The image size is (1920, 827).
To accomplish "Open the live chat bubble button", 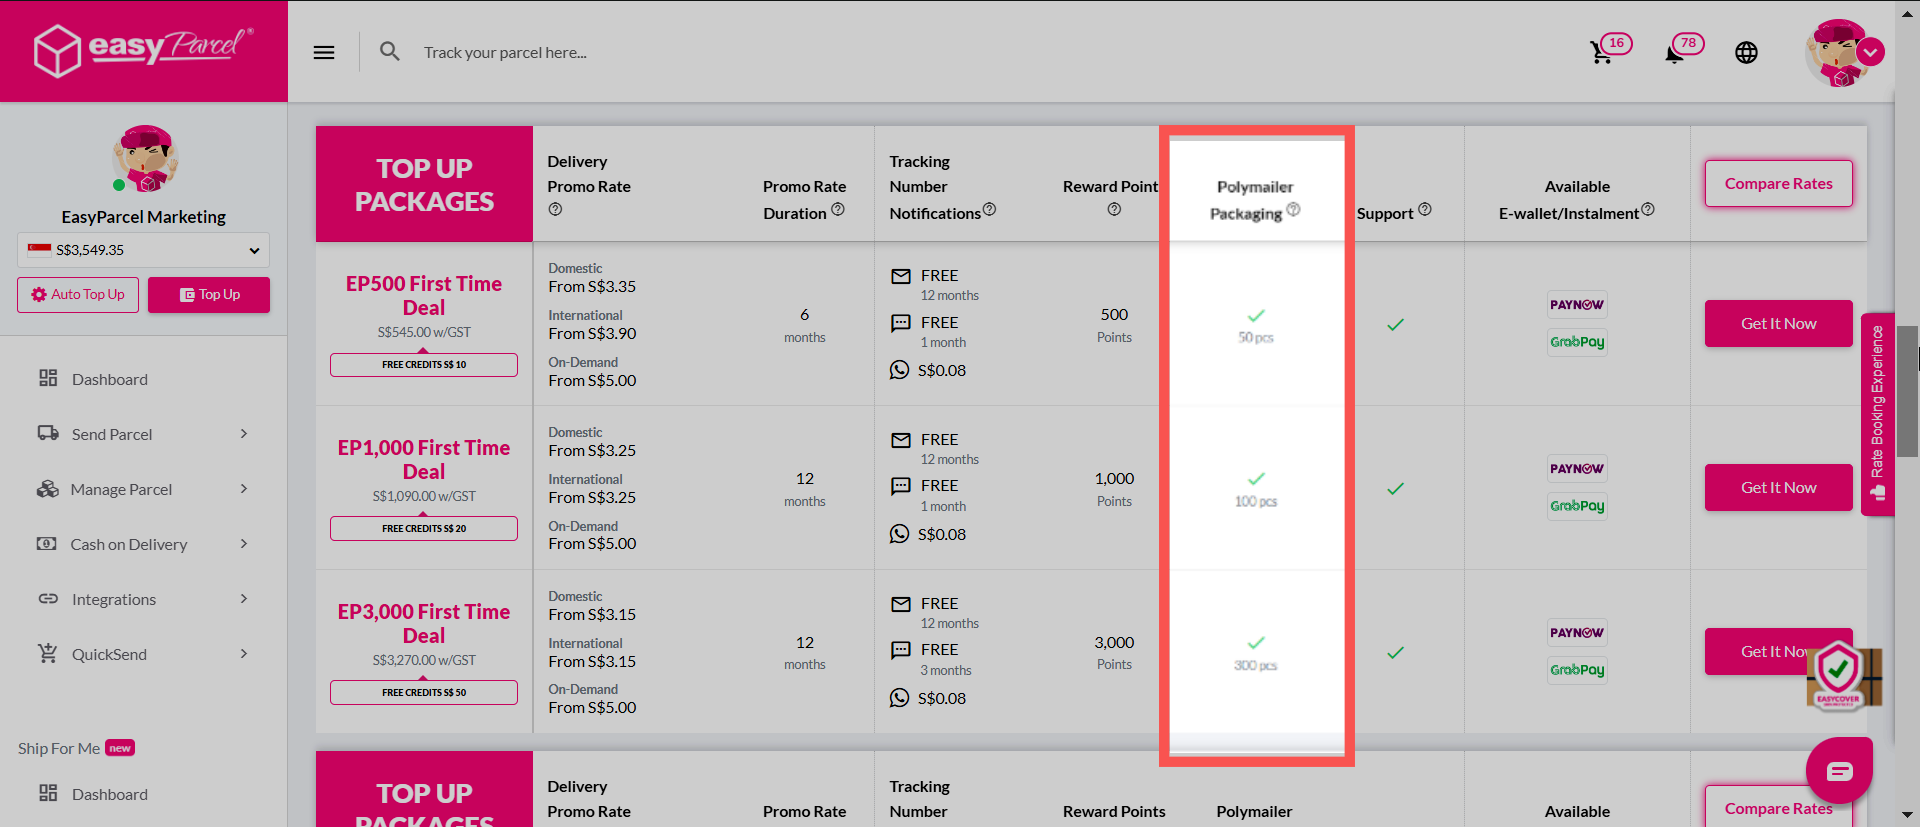I will 1839,771.
